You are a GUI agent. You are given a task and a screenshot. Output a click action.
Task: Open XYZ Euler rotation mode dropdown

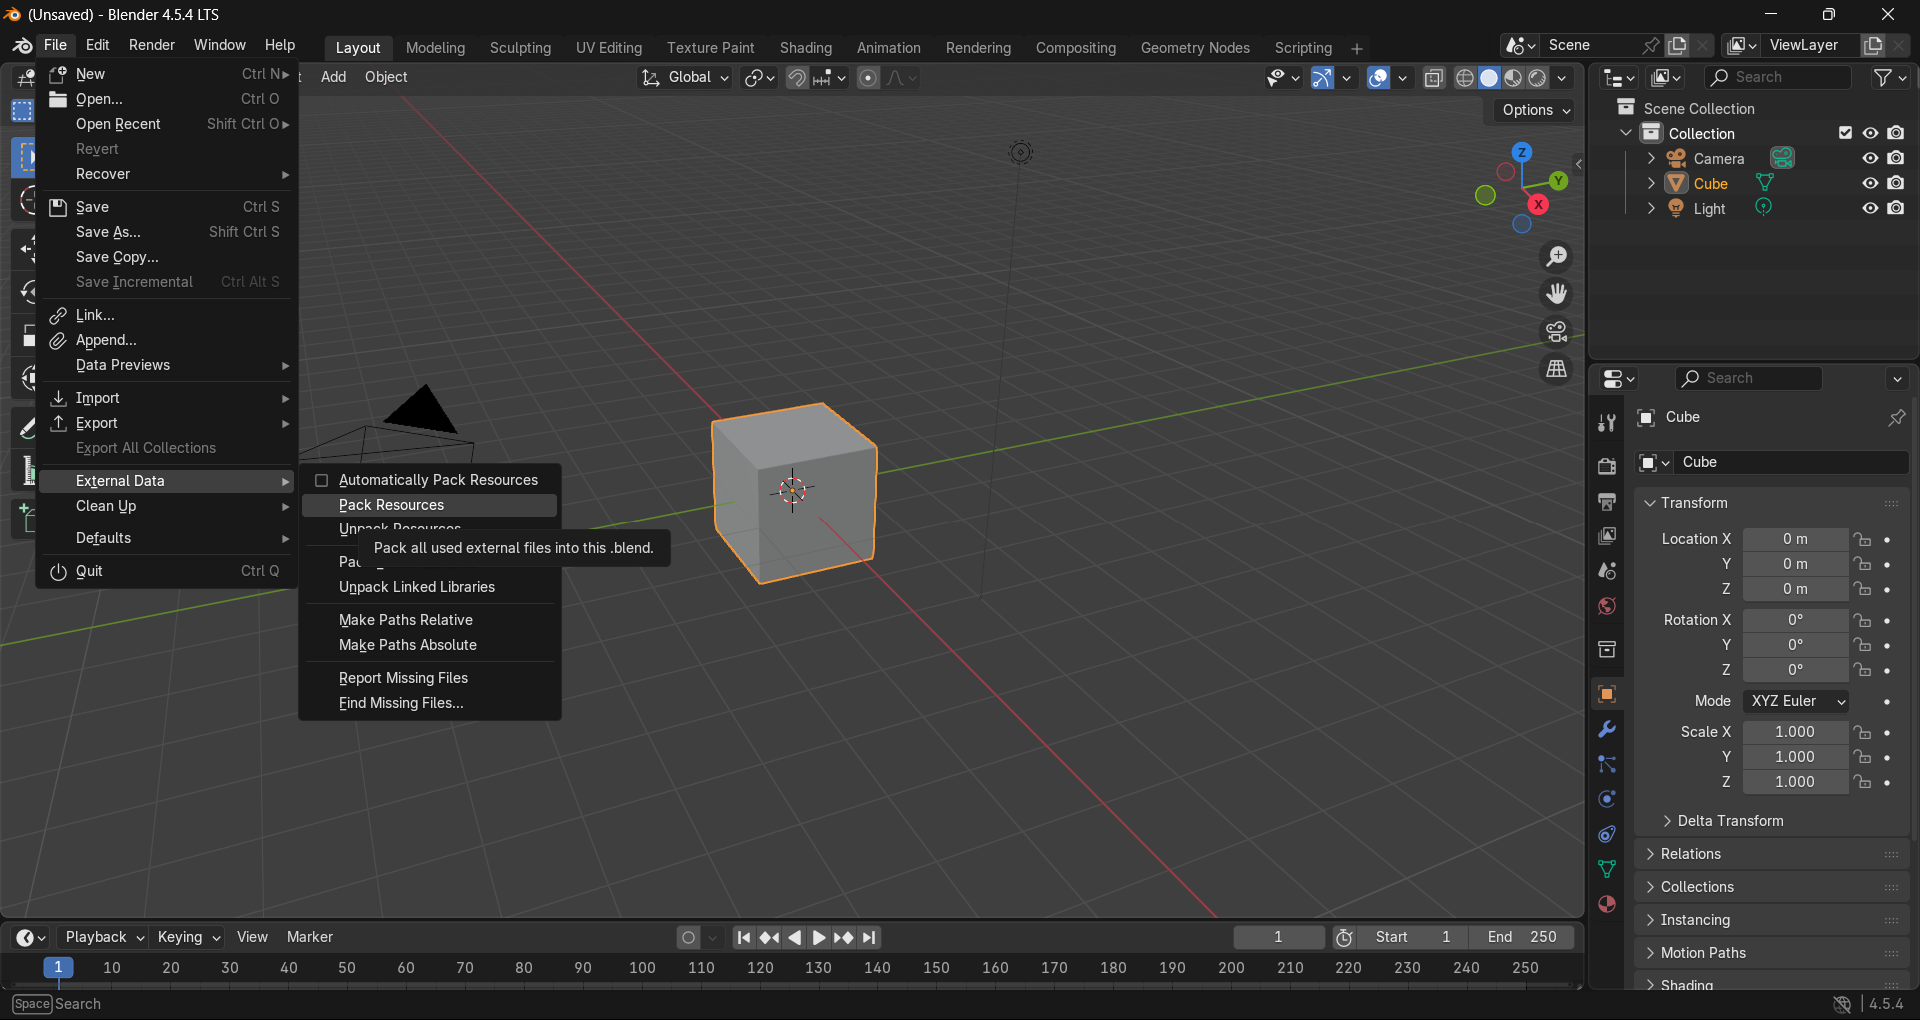pos(1796,701)
